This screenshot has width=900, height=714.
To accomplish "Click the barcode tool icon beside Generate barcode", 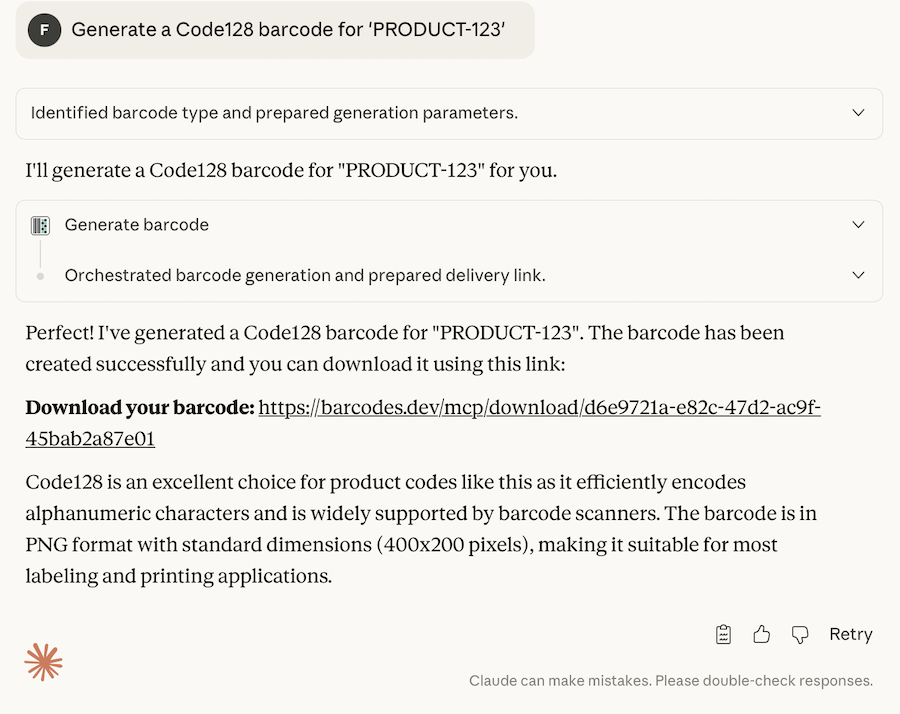I will [40, 225].
